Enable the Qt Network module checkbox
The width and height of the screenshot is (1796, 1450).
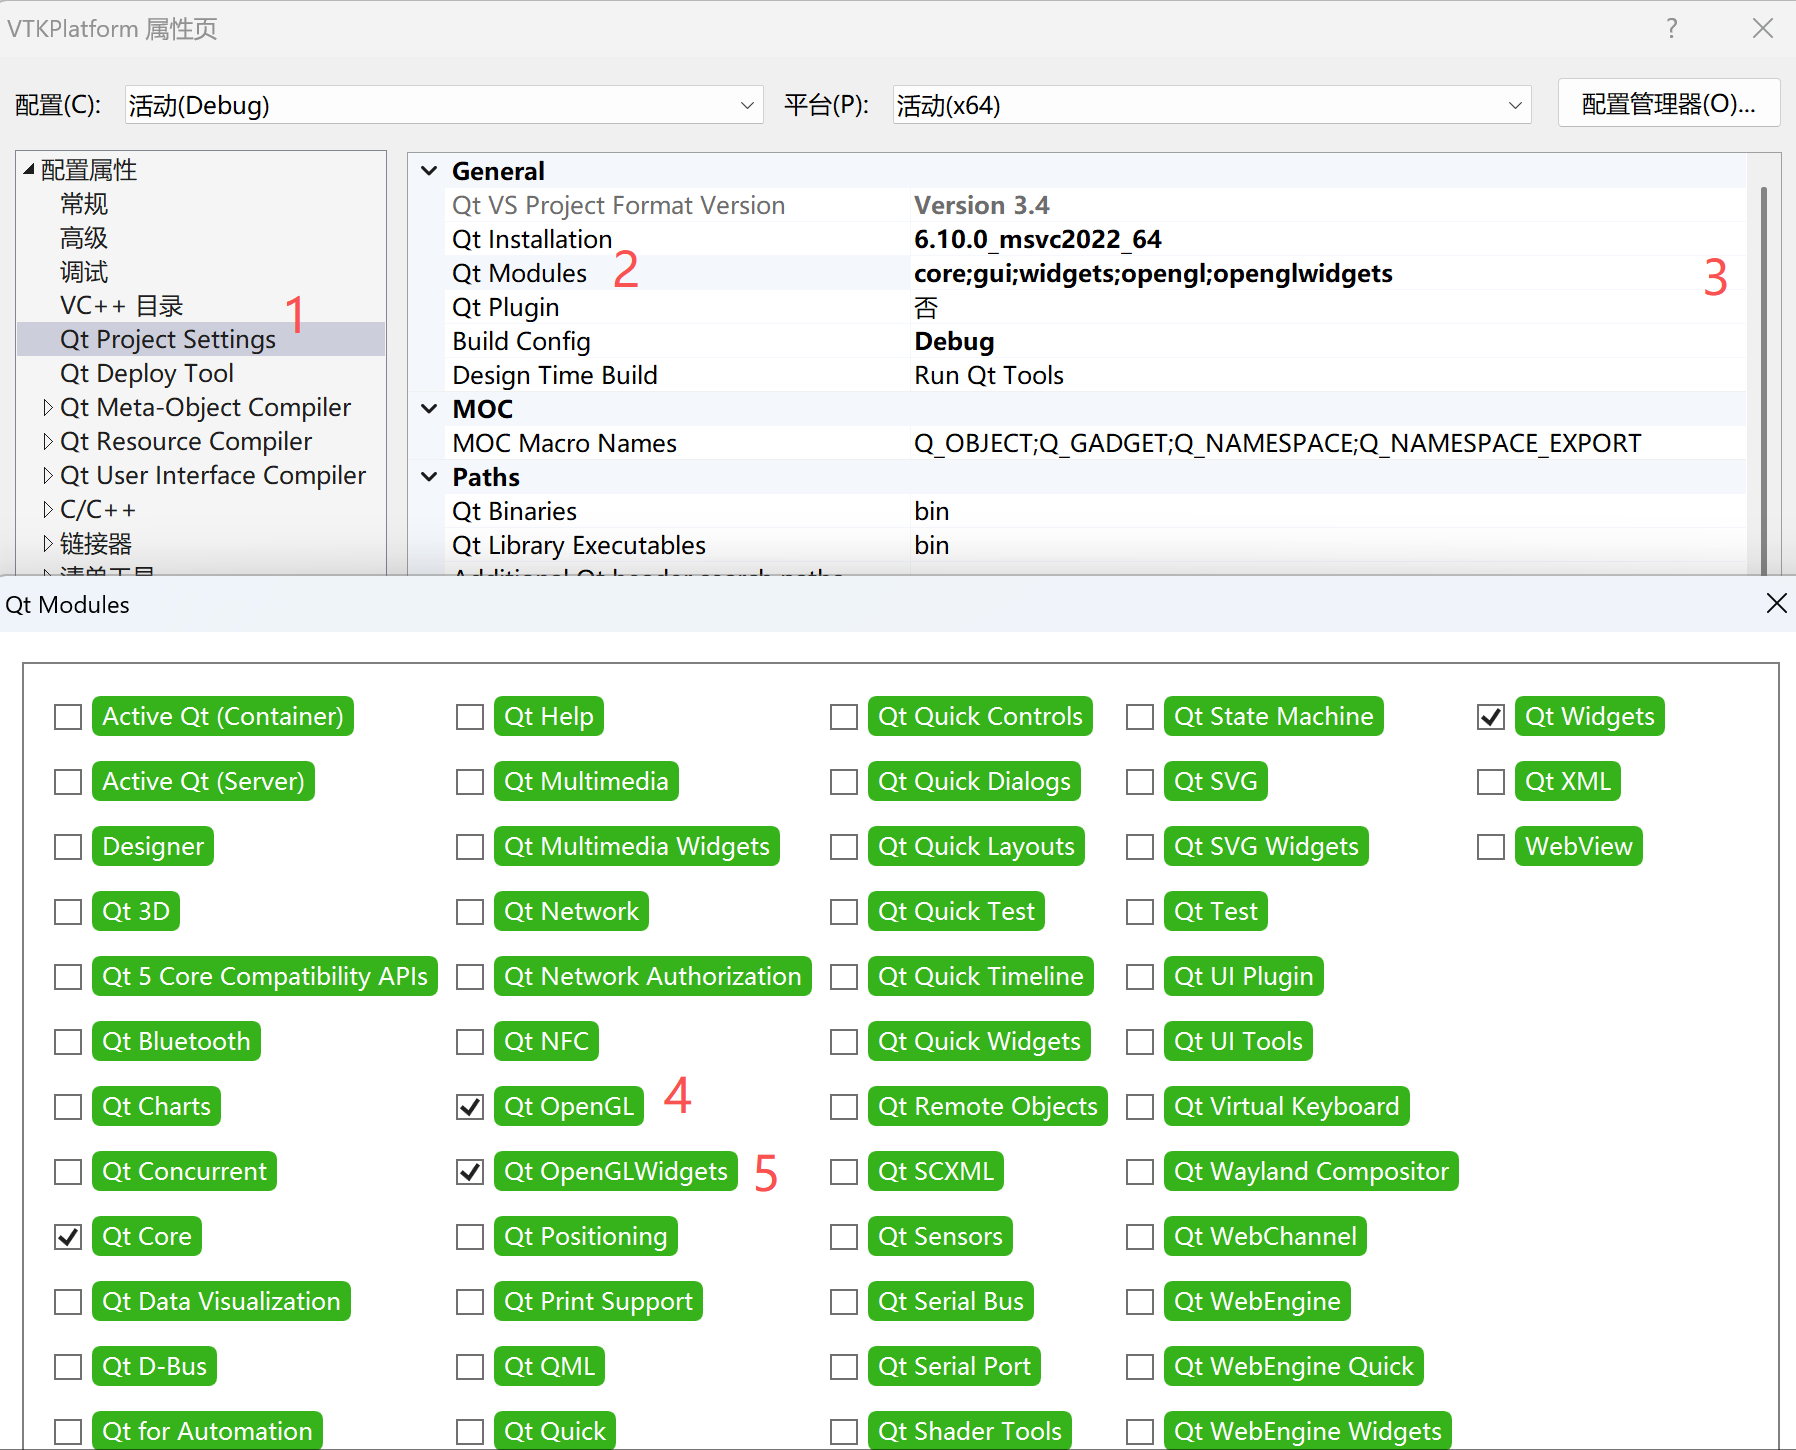click(470, 912)
